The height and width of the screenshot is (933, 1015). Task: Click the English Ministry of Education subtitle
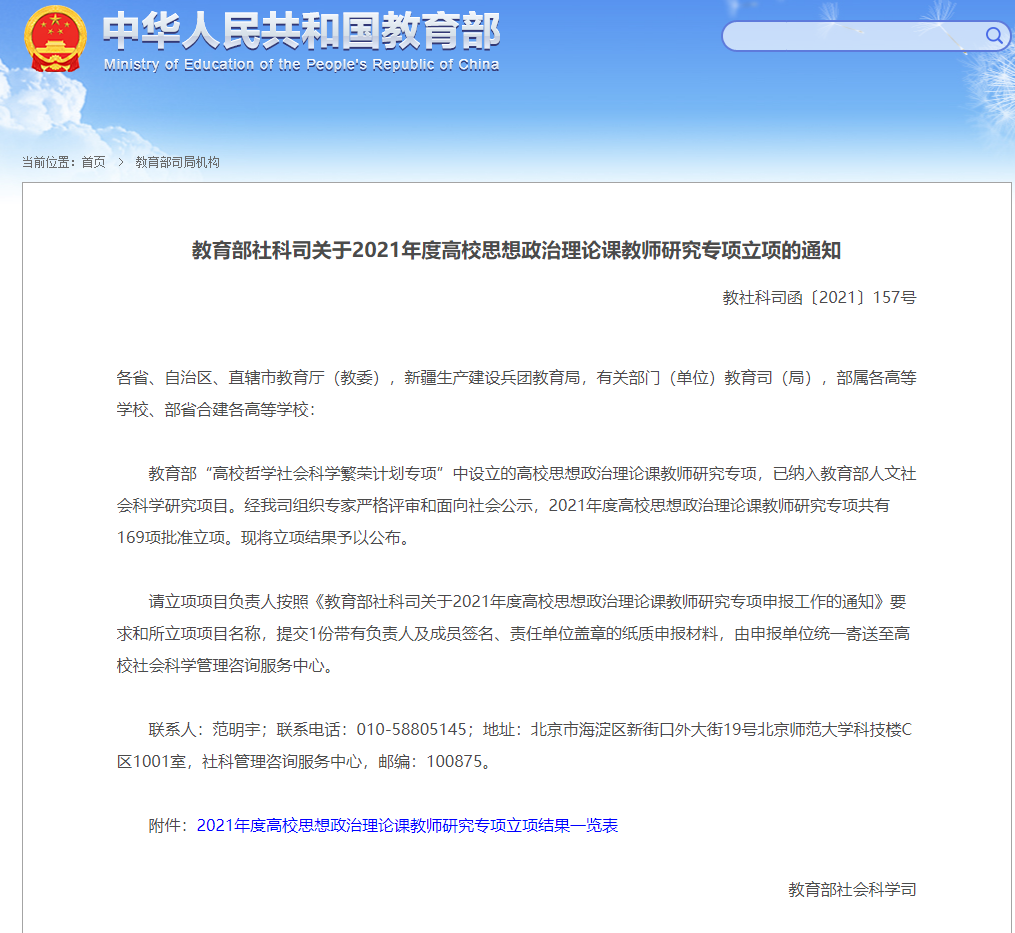pos(301,65)
